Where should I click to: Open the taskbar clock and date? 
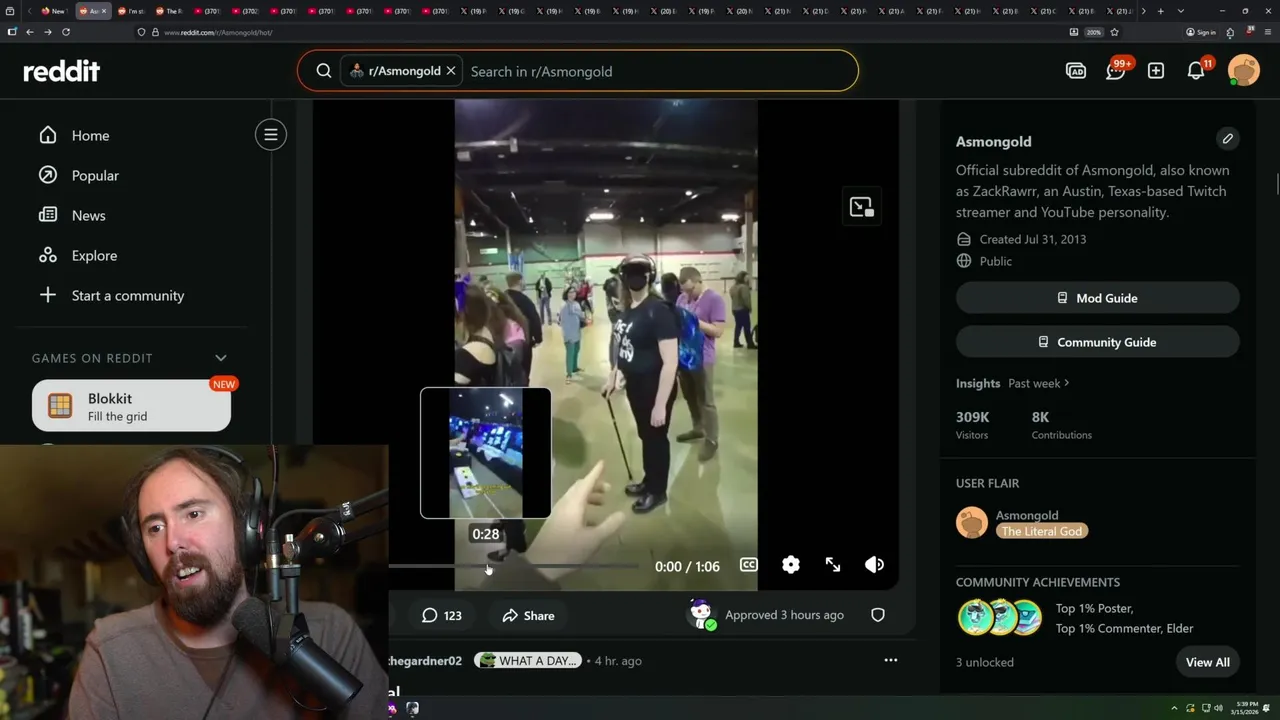pos(1247,708)
